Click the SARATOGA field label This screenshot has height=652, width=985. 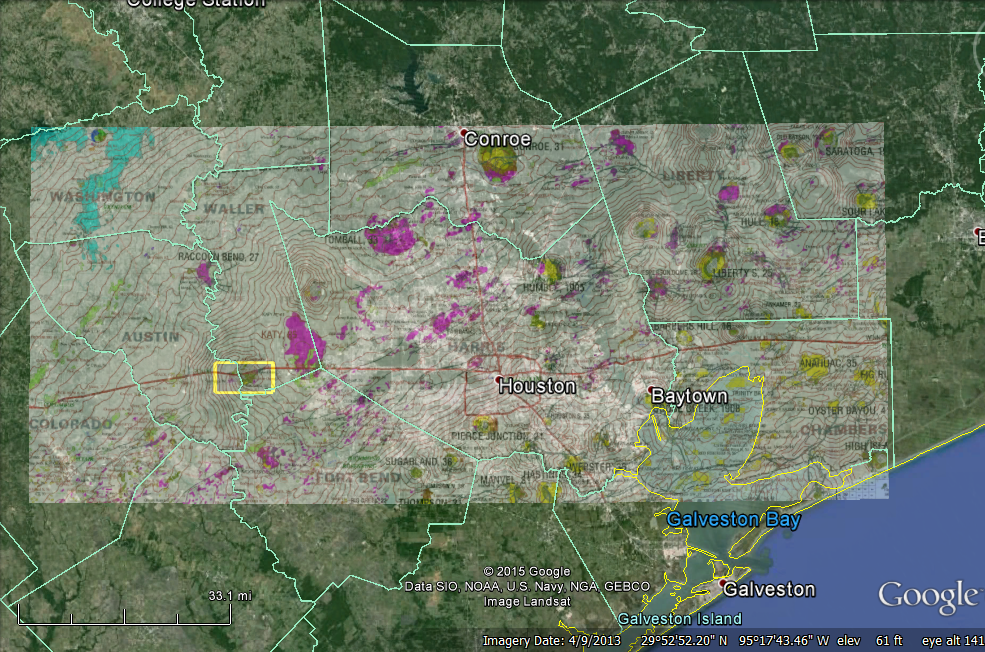(x=854, y=151)
